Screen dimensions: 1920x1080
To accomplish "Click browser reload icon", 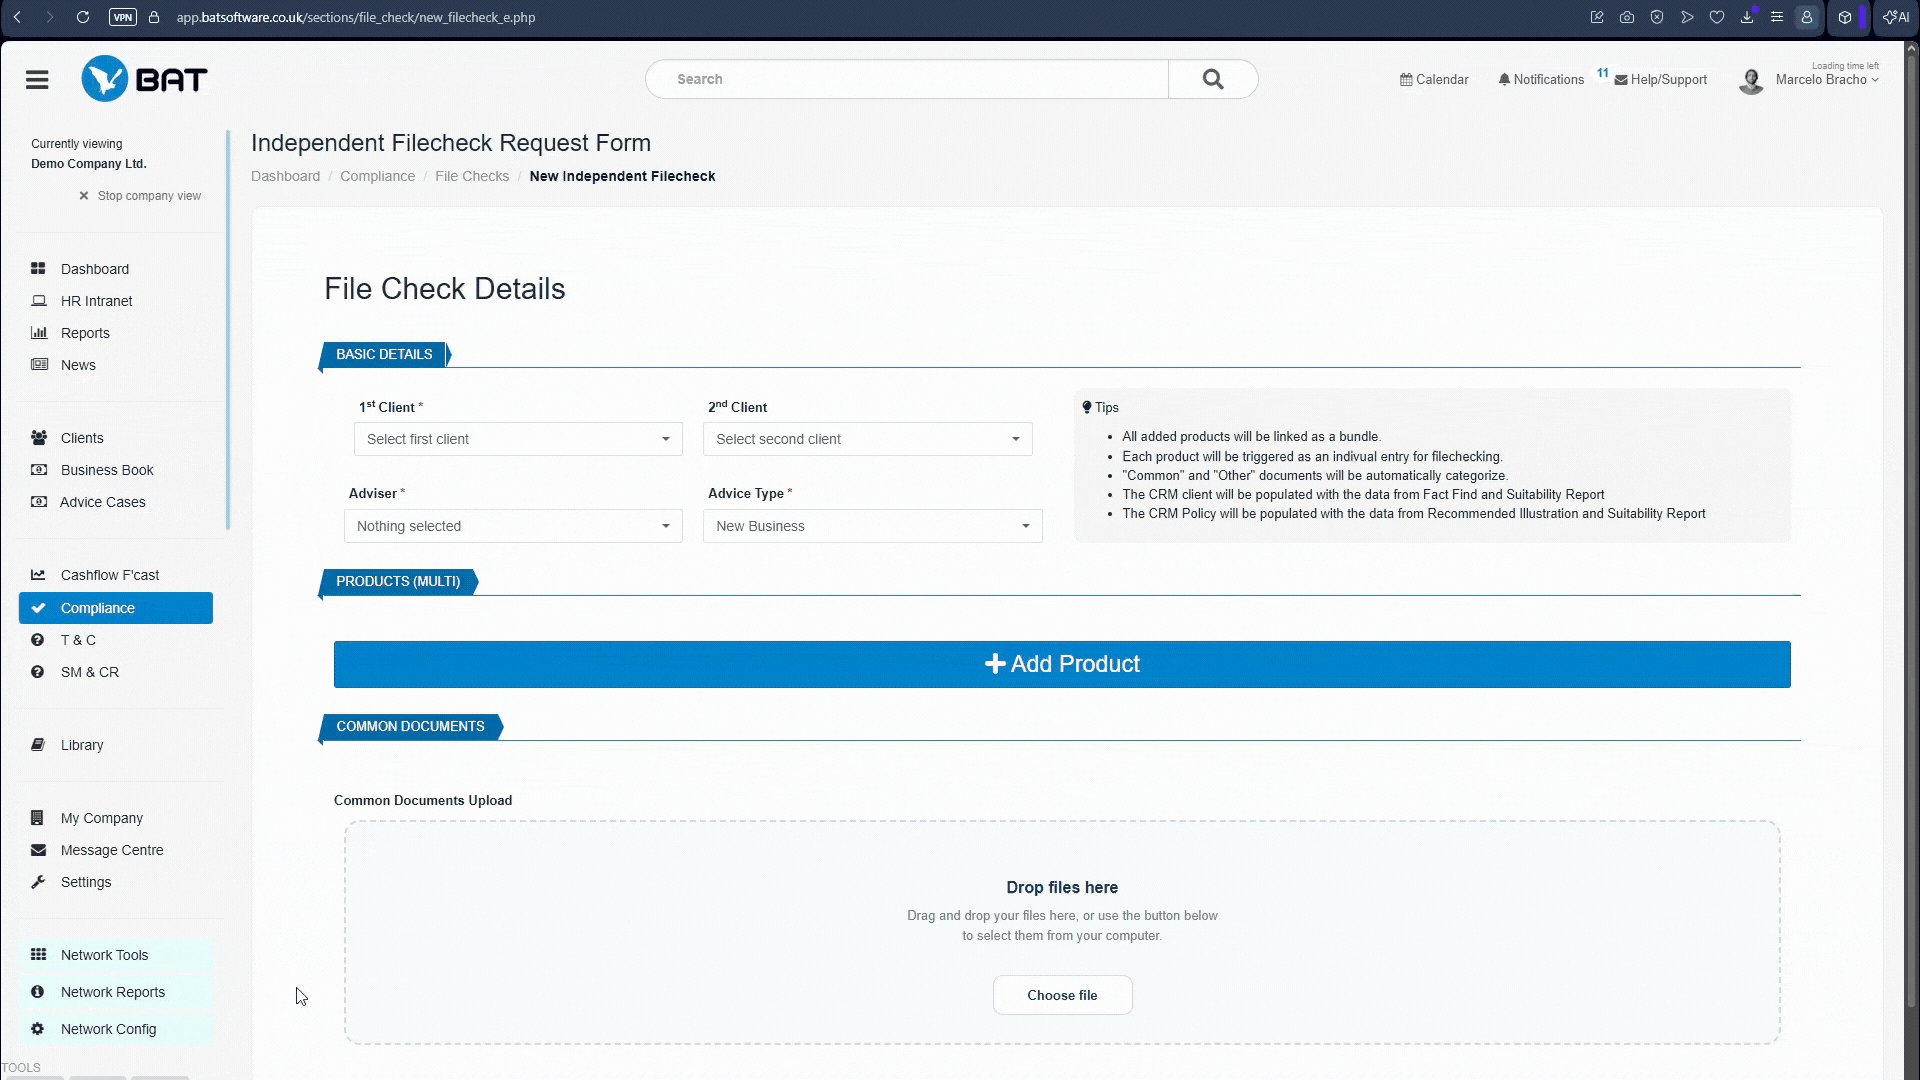I will coord(83,17).
